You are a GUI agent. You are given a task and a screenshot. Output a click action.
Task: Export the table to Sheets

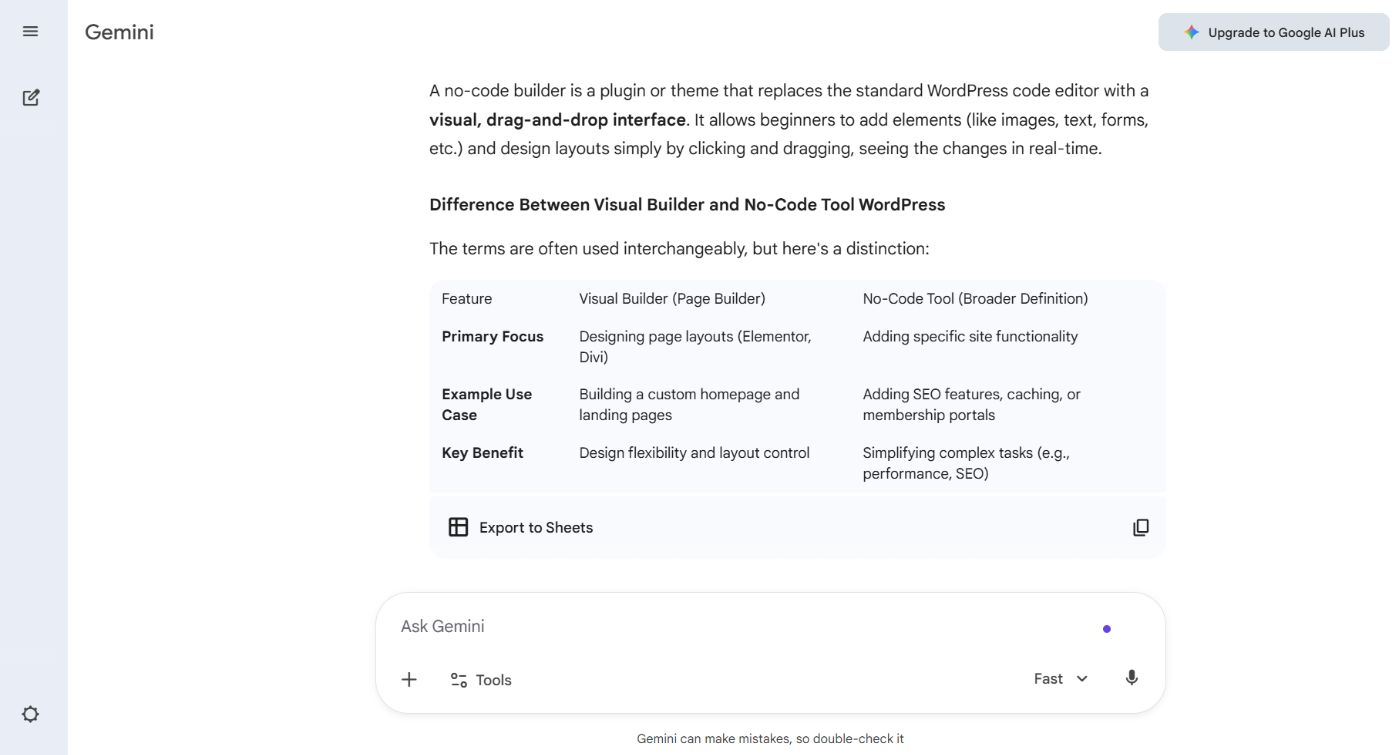521,528
